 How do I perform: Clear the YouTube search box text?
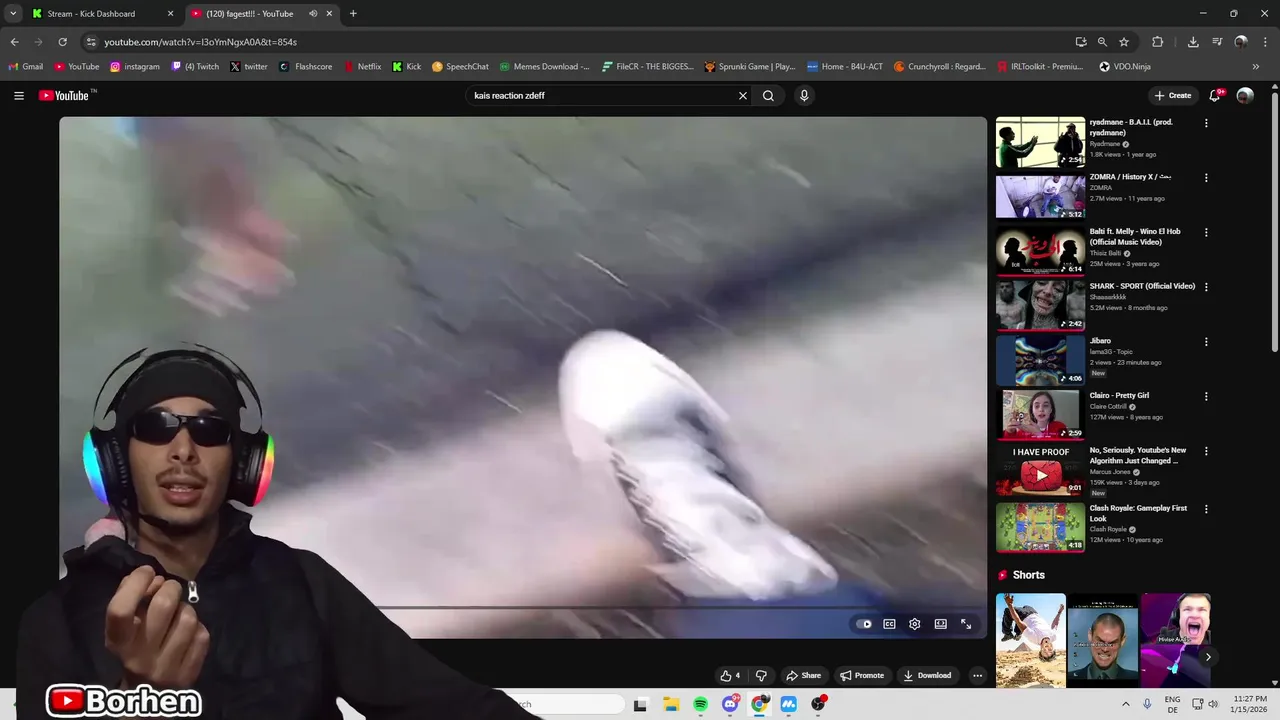(x=743, y=96)
